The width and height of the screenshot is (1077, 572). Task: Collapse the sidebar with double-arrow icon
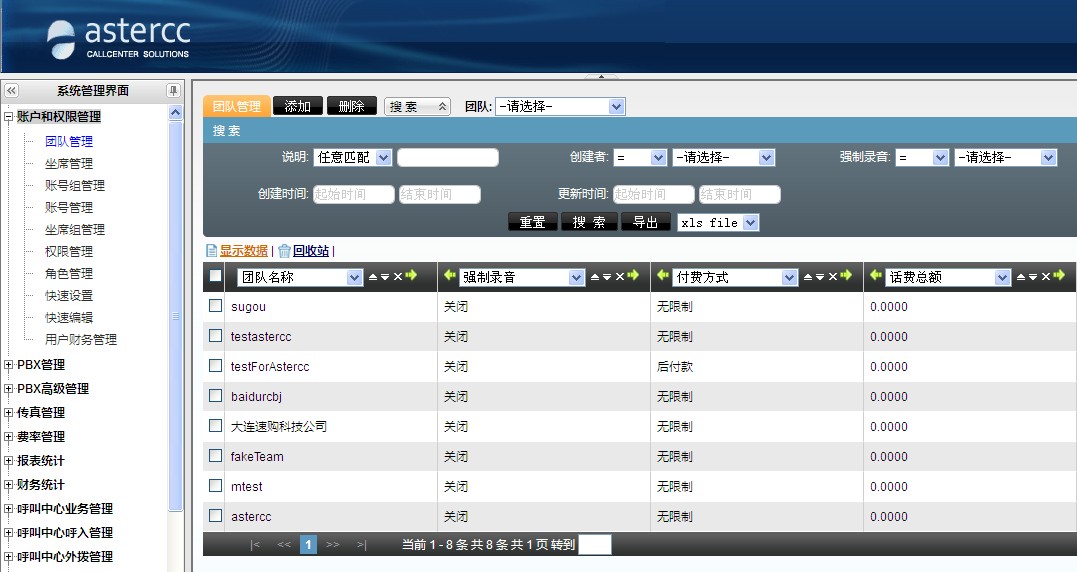pyautogui.click(x=12, y=90)
